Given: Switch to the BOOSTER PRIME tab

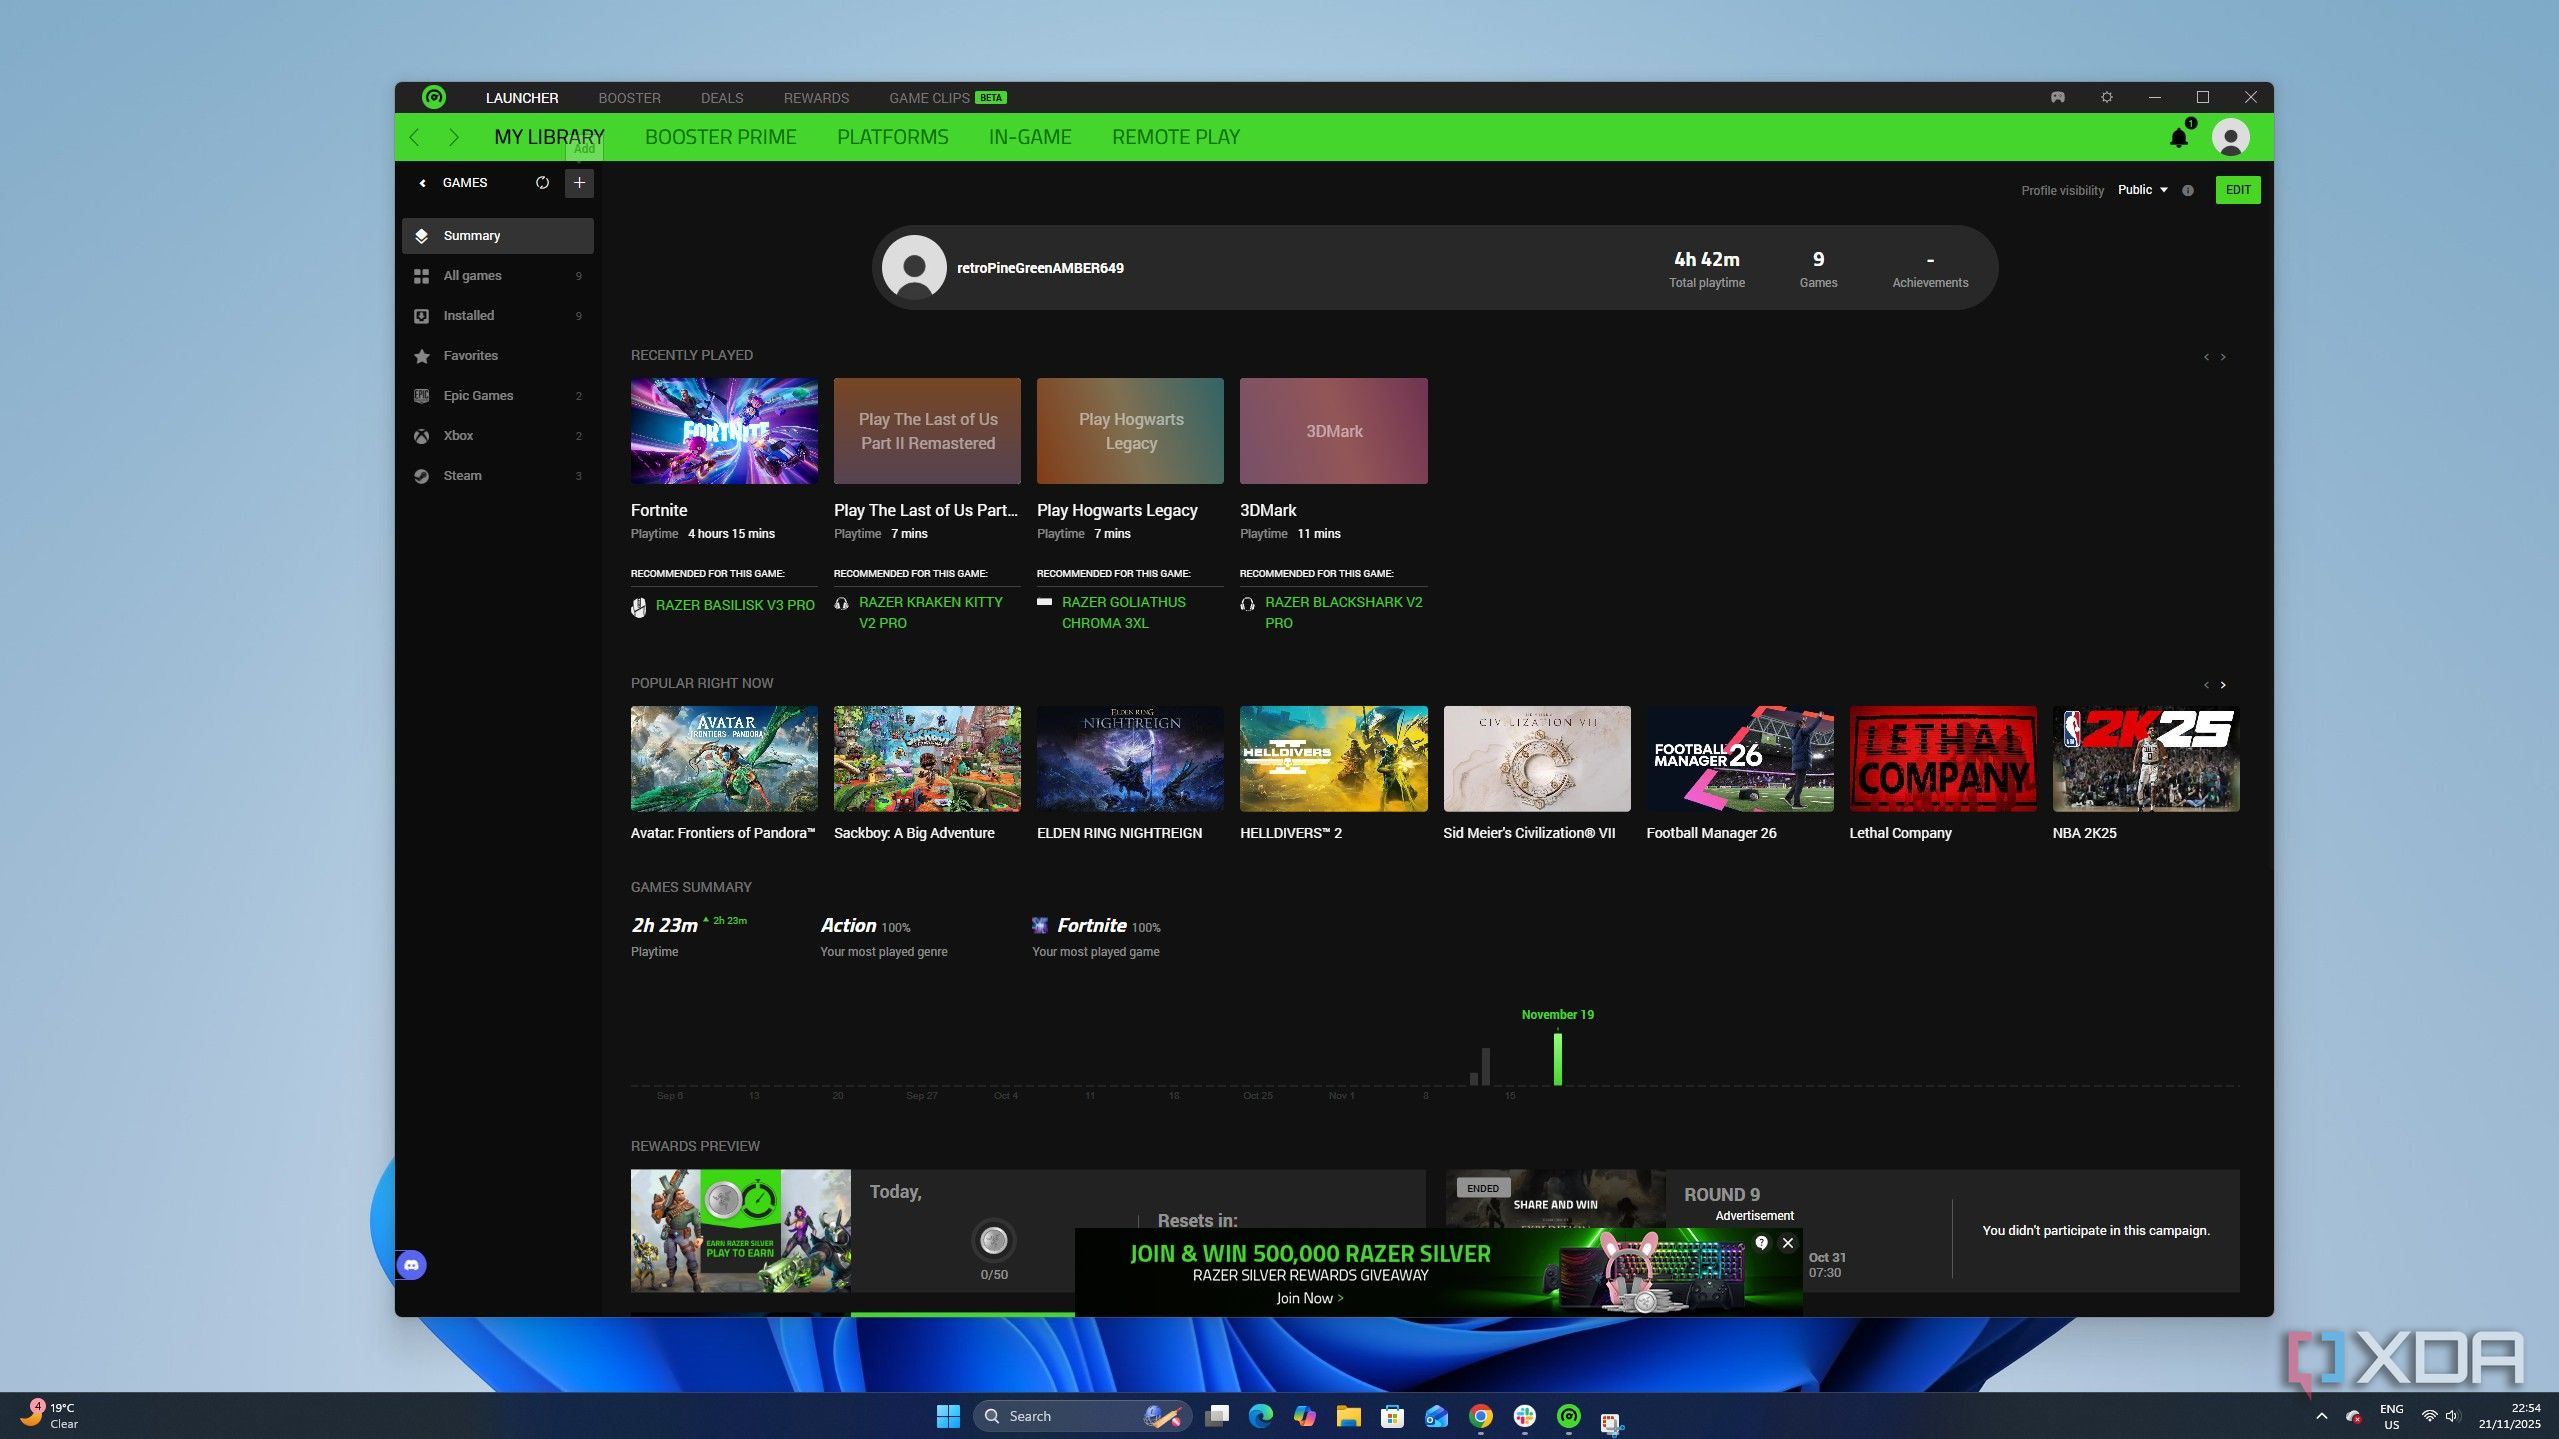Looking at the screenshot, I should [x=720, y=137].
